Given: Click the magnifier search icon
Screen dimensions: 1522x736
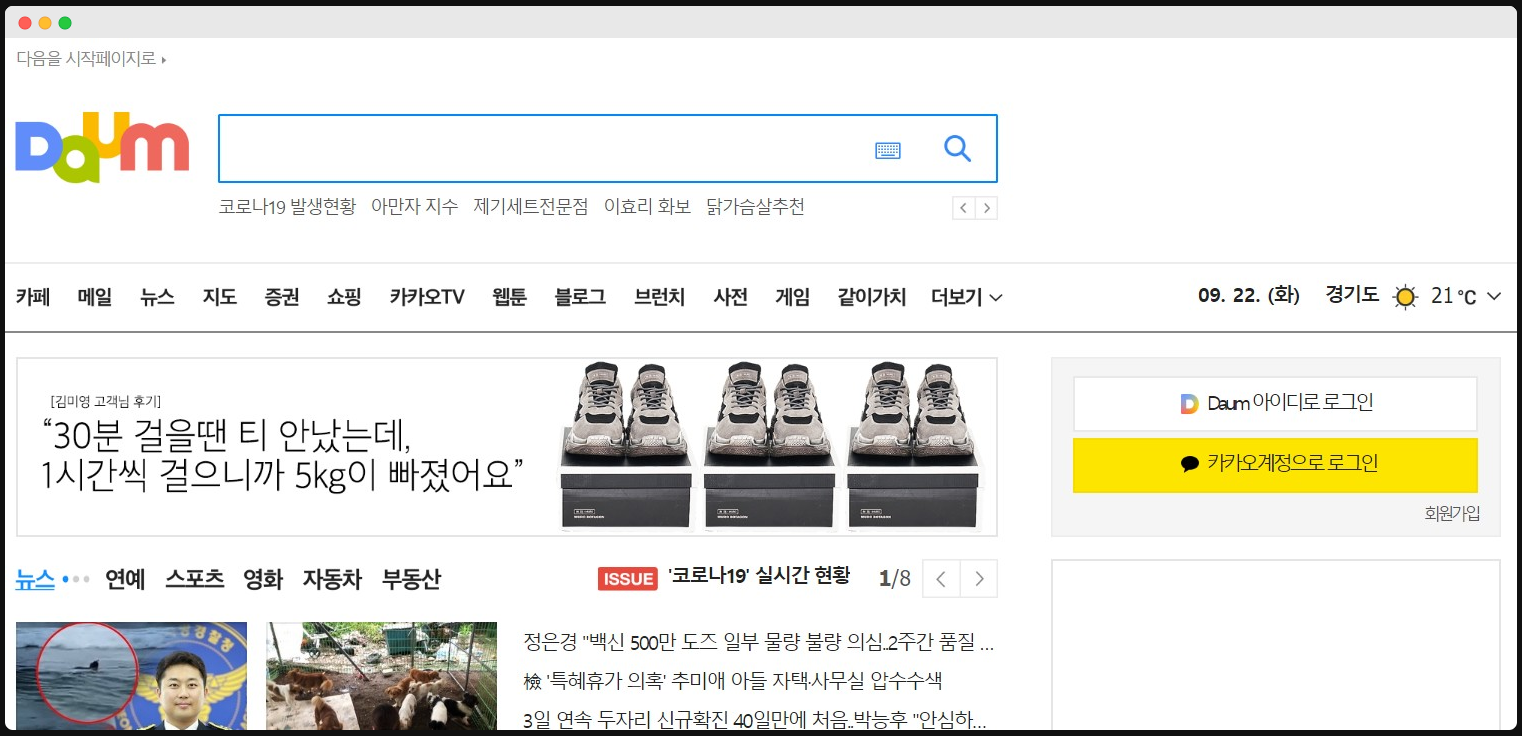Looking at the screenshot, I should click(957, 149).
